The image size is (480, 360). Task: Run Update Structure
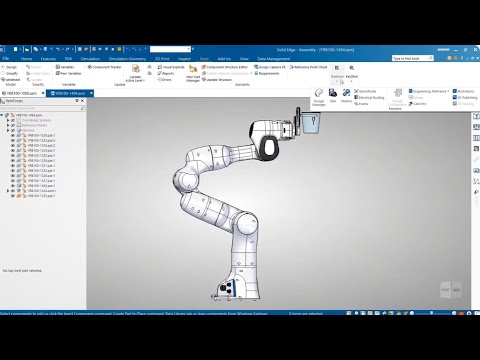pos(217,80)
